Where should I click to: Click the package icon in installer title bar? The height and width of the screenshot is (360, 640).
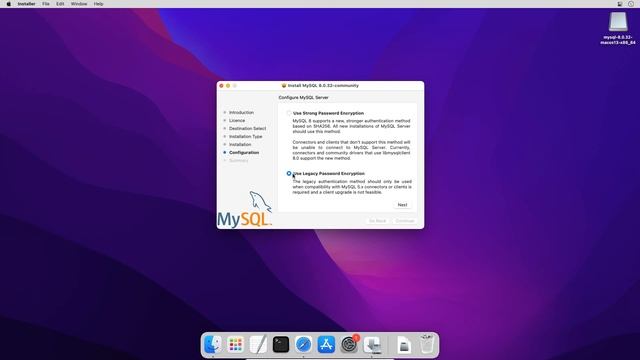point(284,86)
